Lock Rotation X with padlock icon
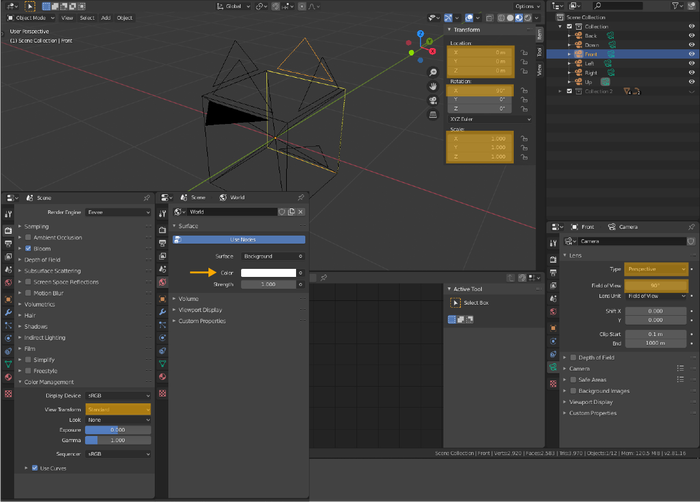700x502 pixels. coord(524,91)
